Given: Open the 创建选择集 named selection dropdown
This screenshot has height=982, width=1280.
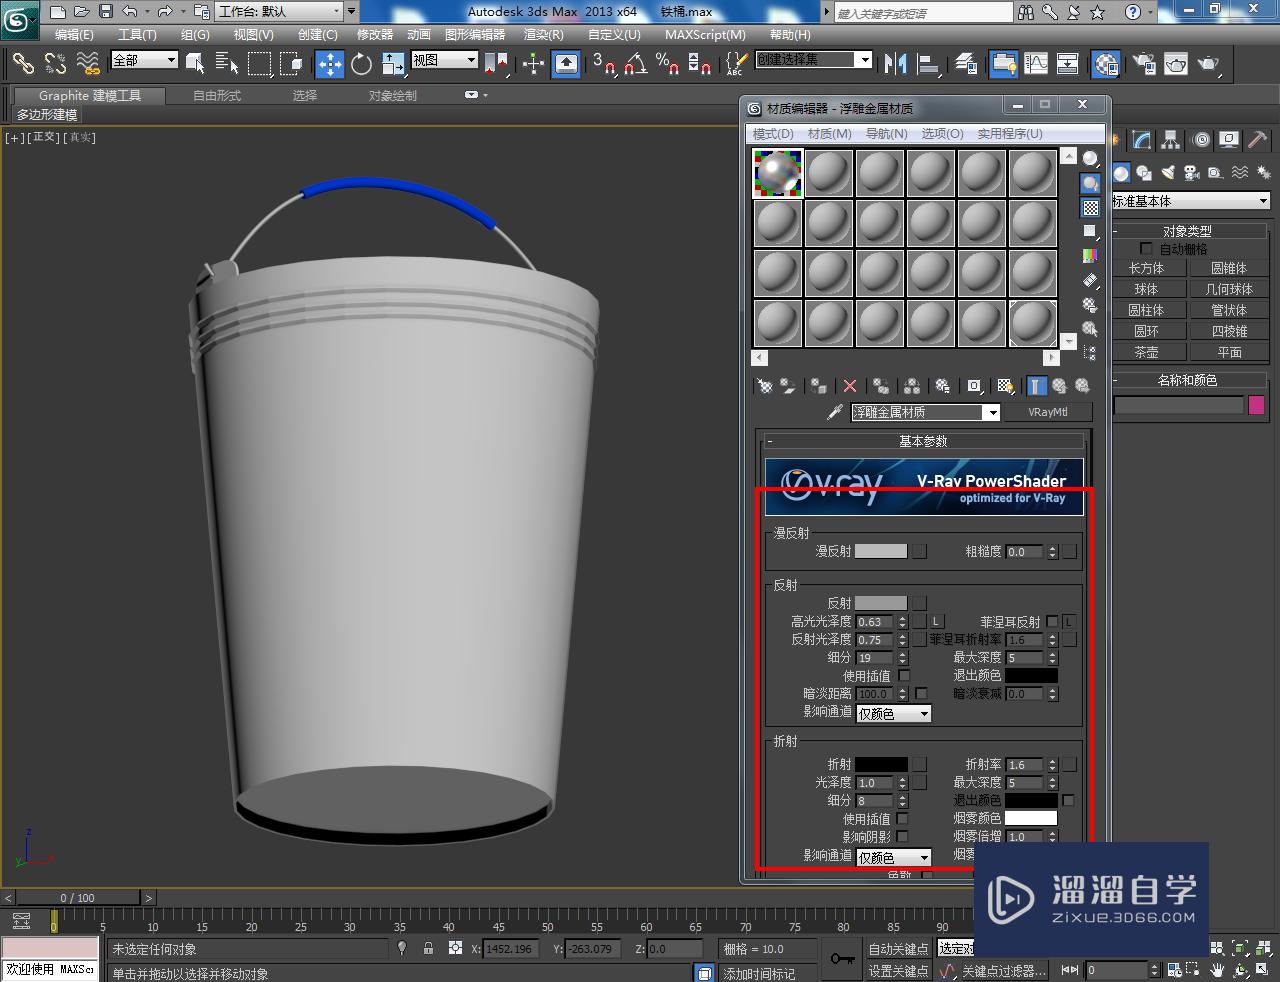Looking at the screenshot, I should 813,60.
